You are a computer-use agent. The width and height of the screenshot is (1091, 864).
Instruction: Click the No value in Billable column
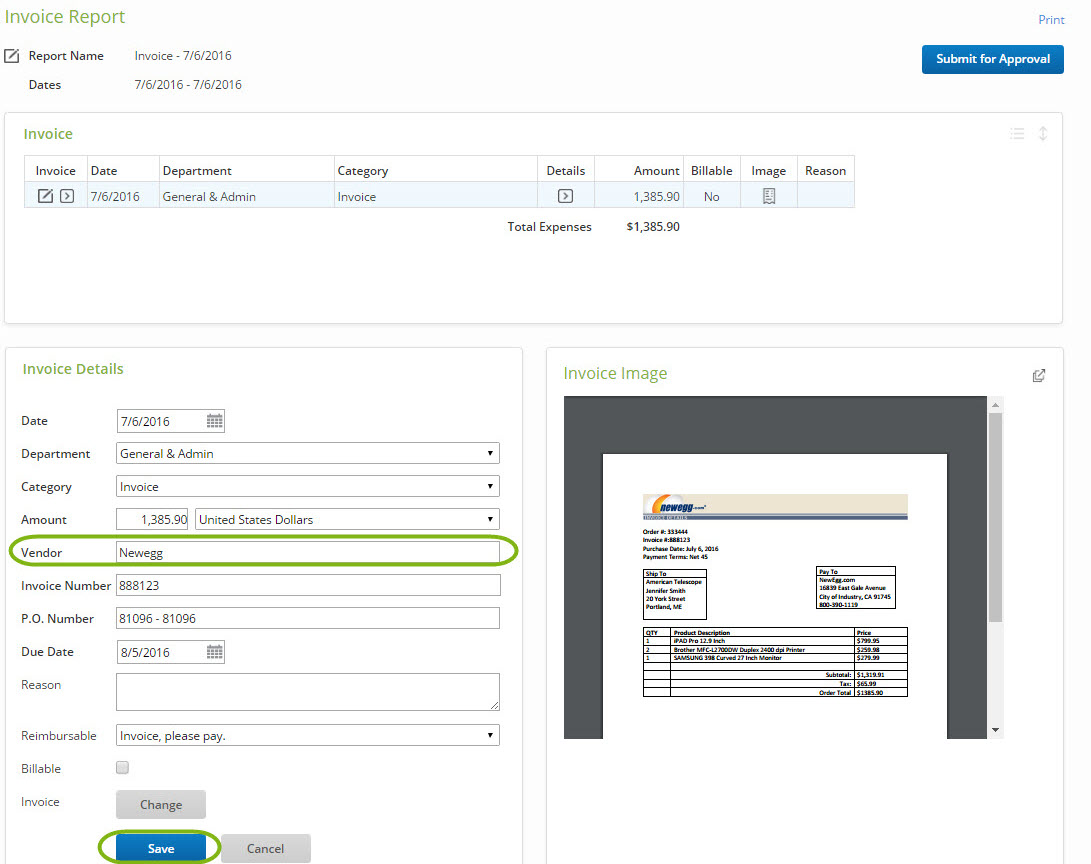tap(711, 197)
